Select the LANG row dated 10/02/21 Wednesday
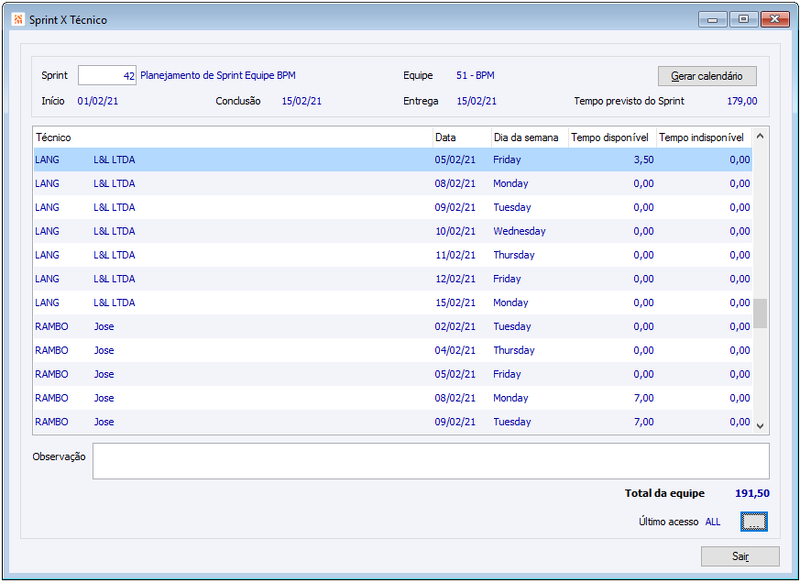Image resolution: width=800 pixels, height=583 pixels. click(x=392, y=231)
